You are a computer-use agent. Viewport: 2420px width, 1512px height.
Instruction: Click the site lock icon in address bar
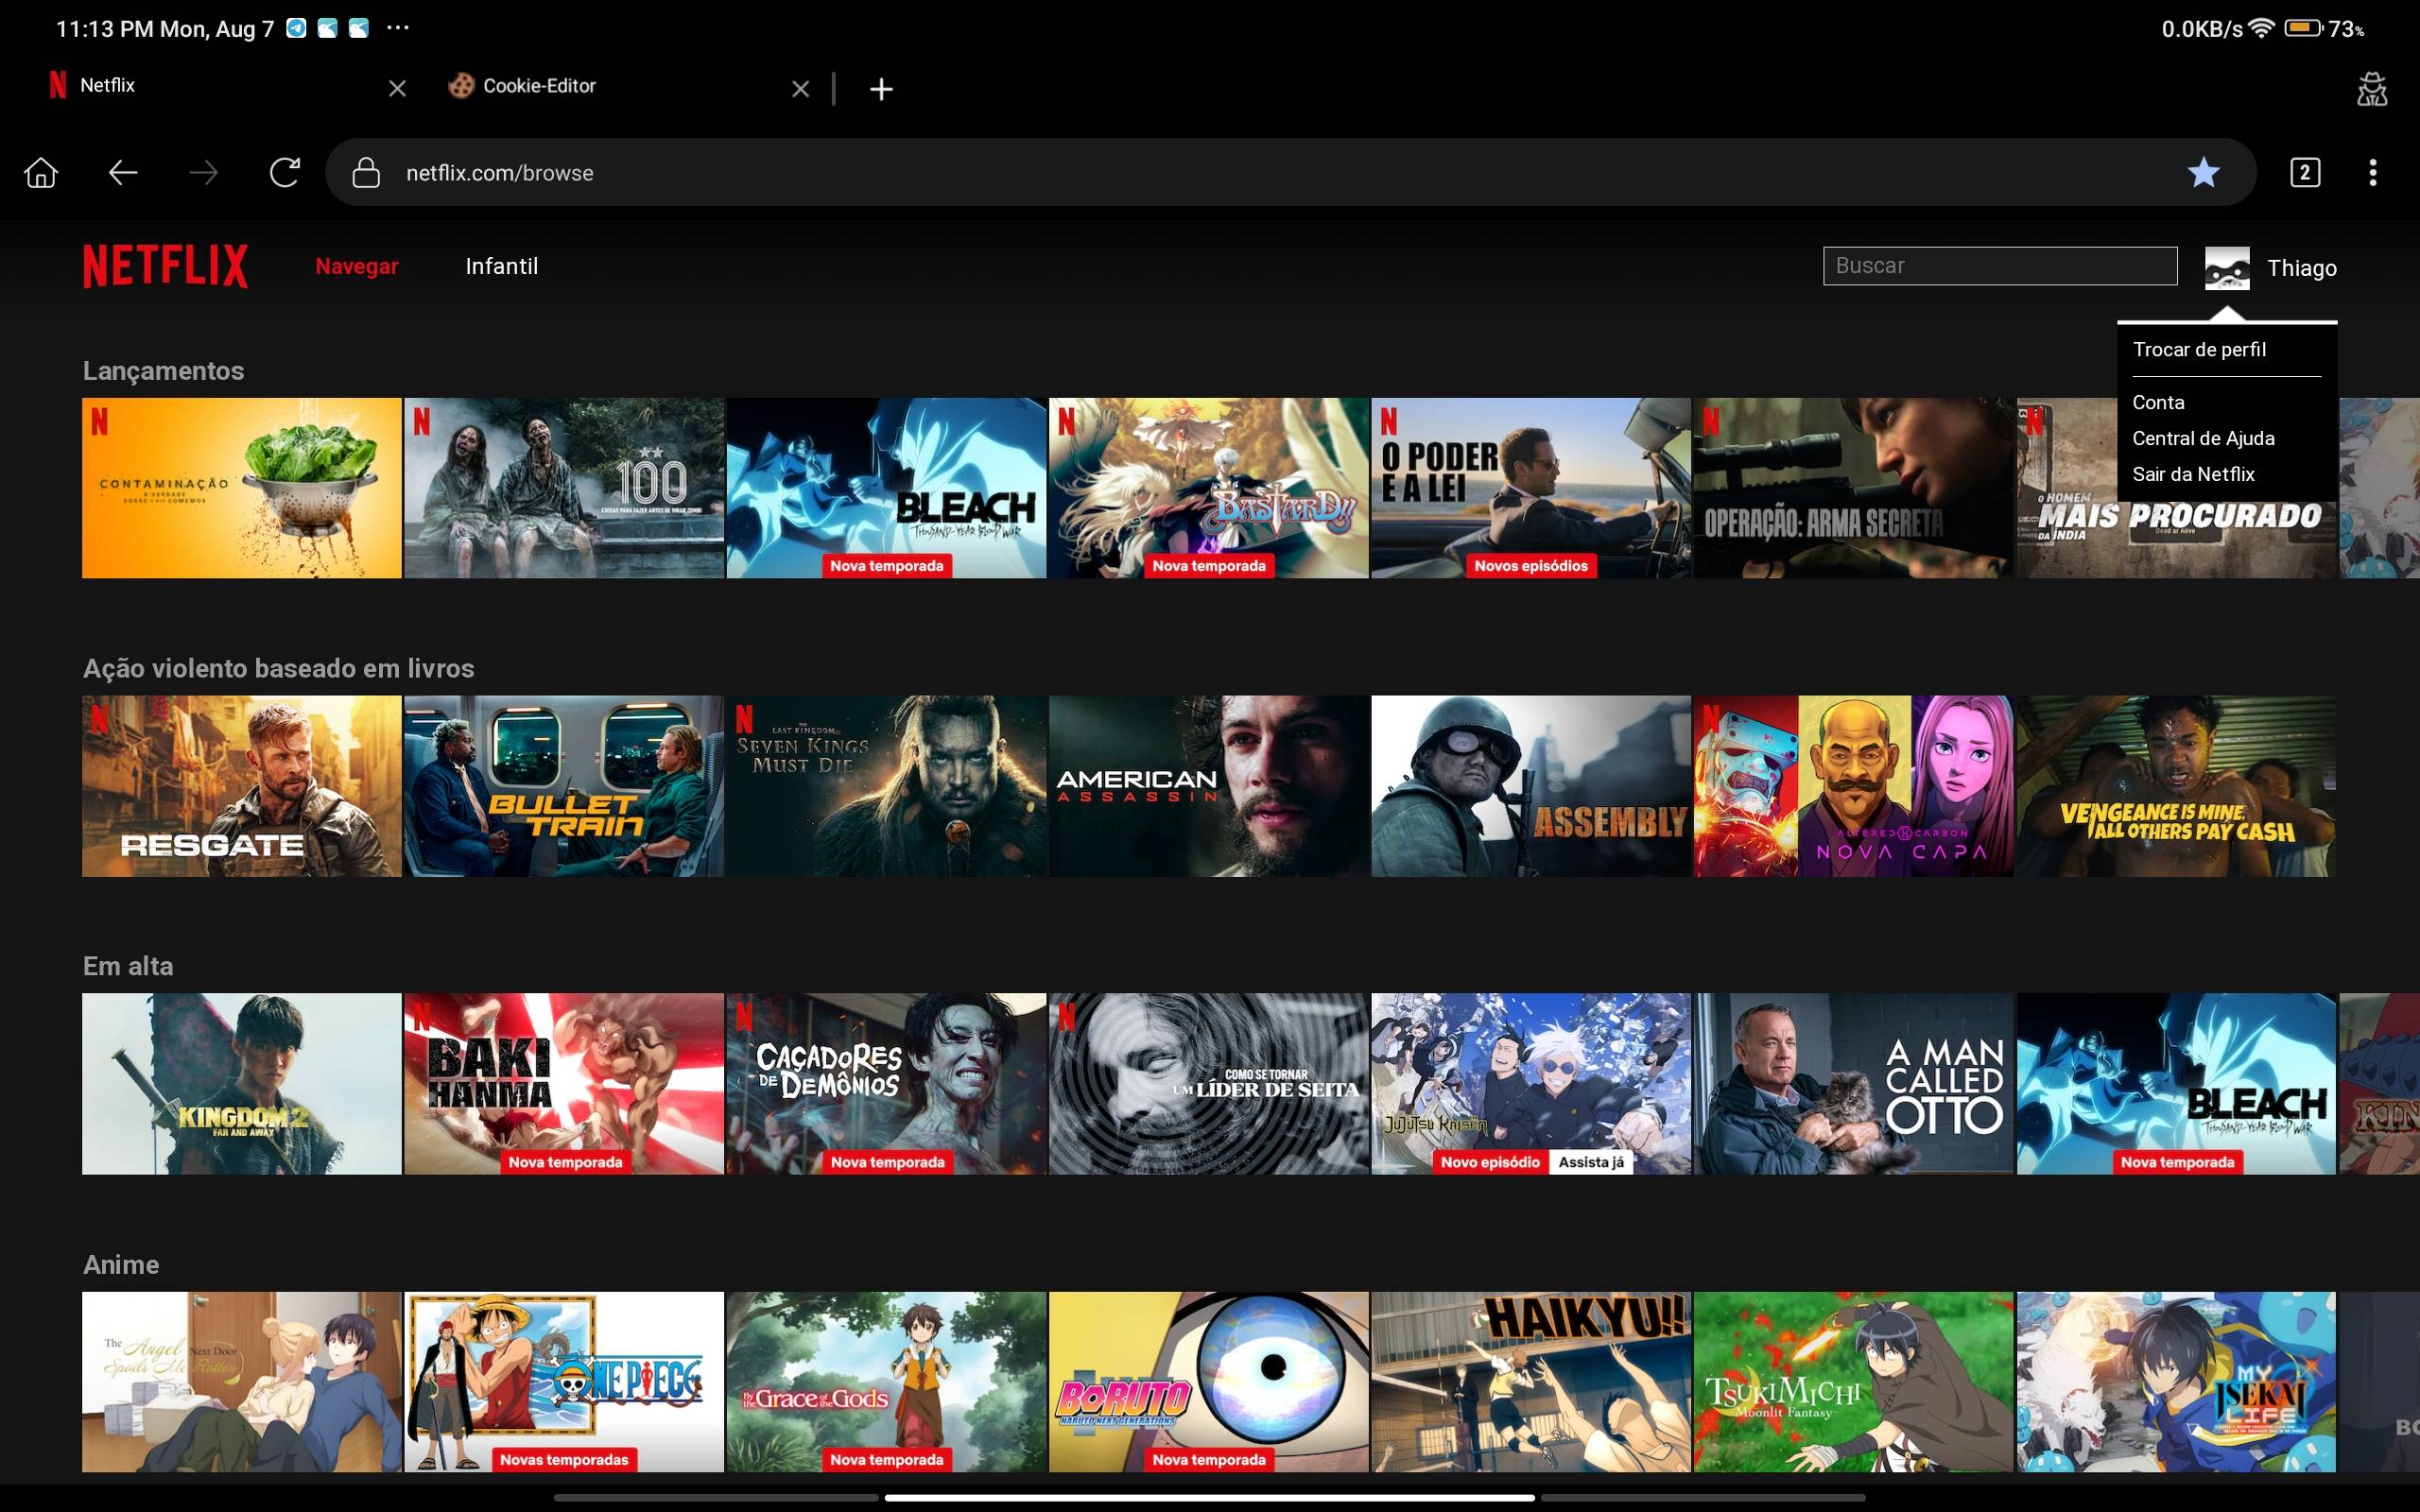point(366,173)
